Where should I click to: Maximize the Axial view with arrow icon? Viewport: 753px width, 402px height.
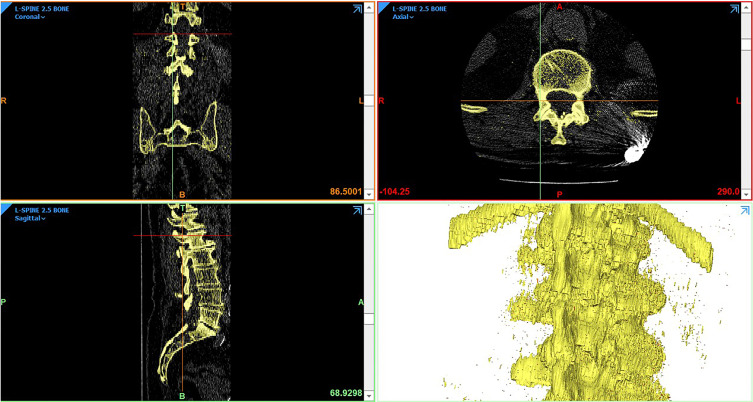[x=734, y=9]
